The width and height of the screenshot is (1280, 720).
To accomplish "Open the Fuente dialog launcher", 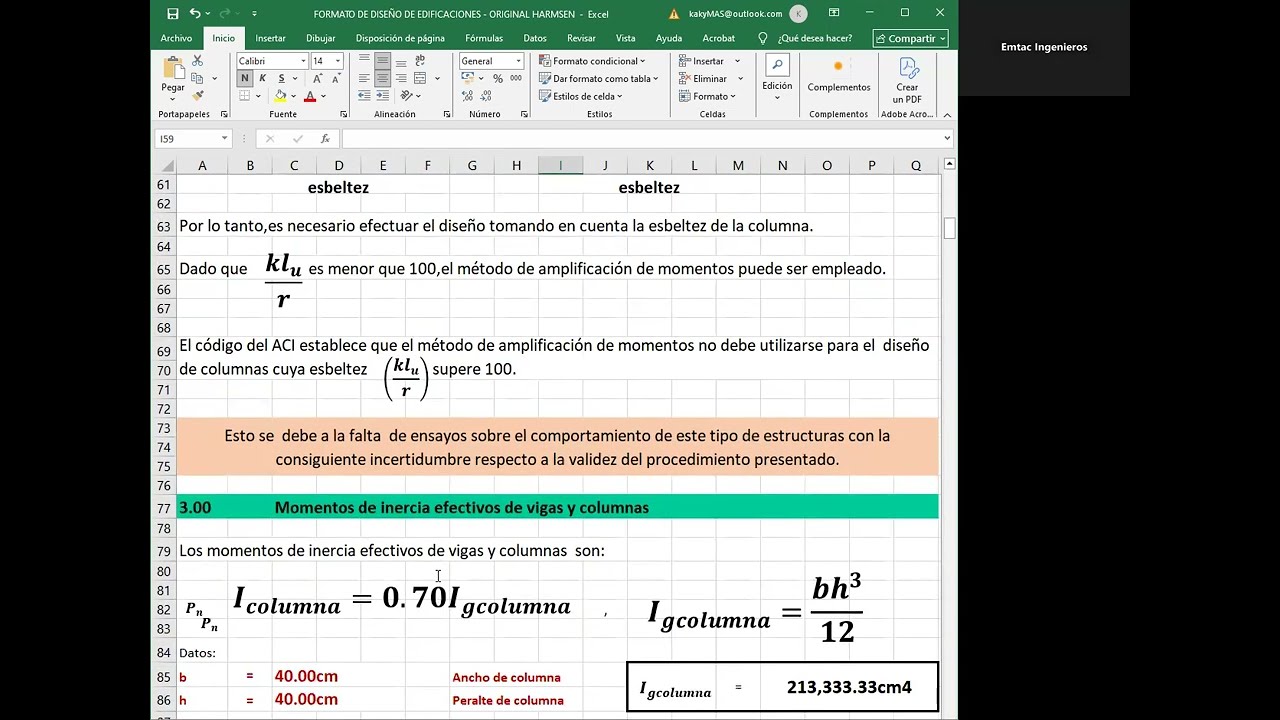I will click(x=343, y=114).
